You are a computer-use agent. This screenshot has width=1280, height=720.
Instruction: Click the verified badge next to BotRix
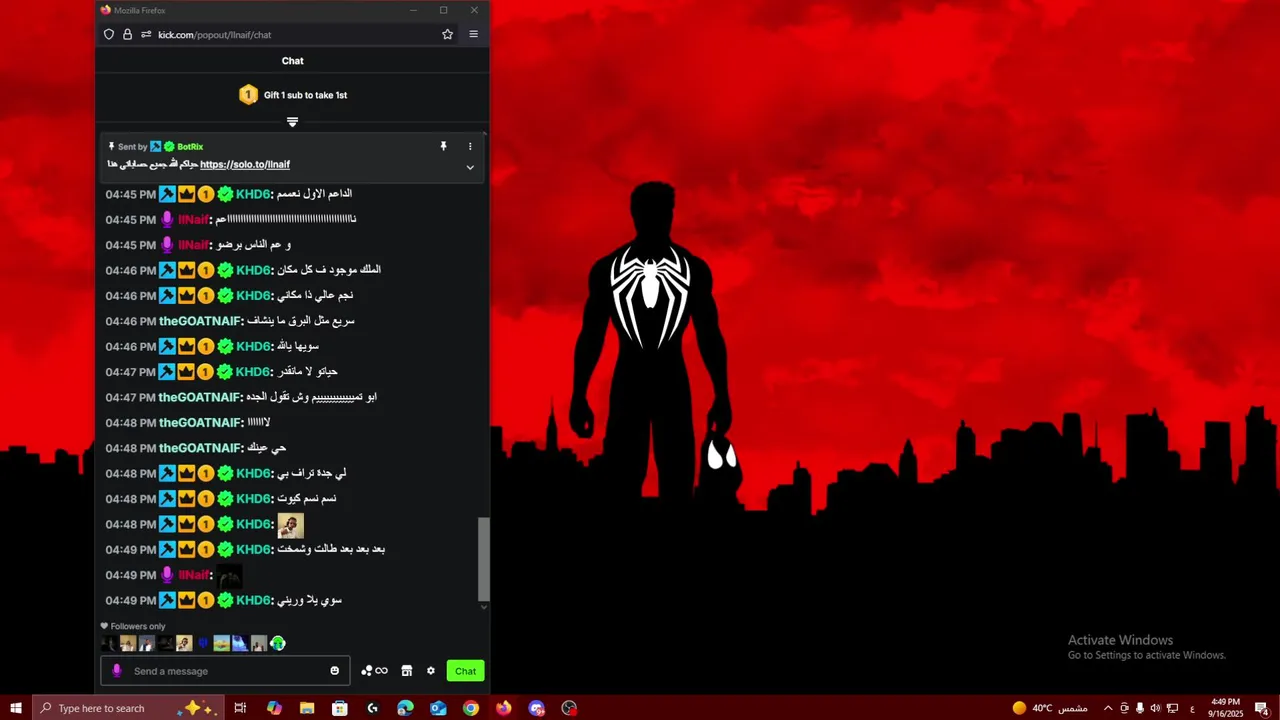point(169,147)
